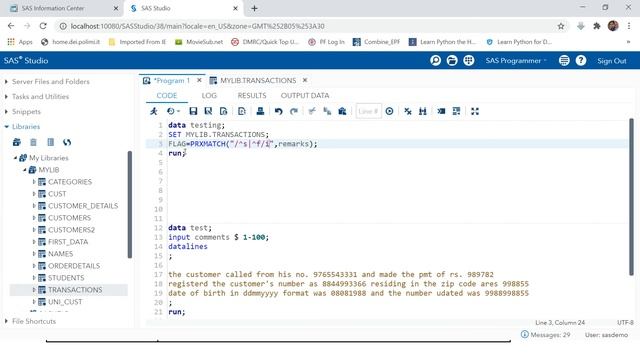The image size is (640, 360).
Task: Select the TRANSACTIONS table
Action: pos(75,290)
